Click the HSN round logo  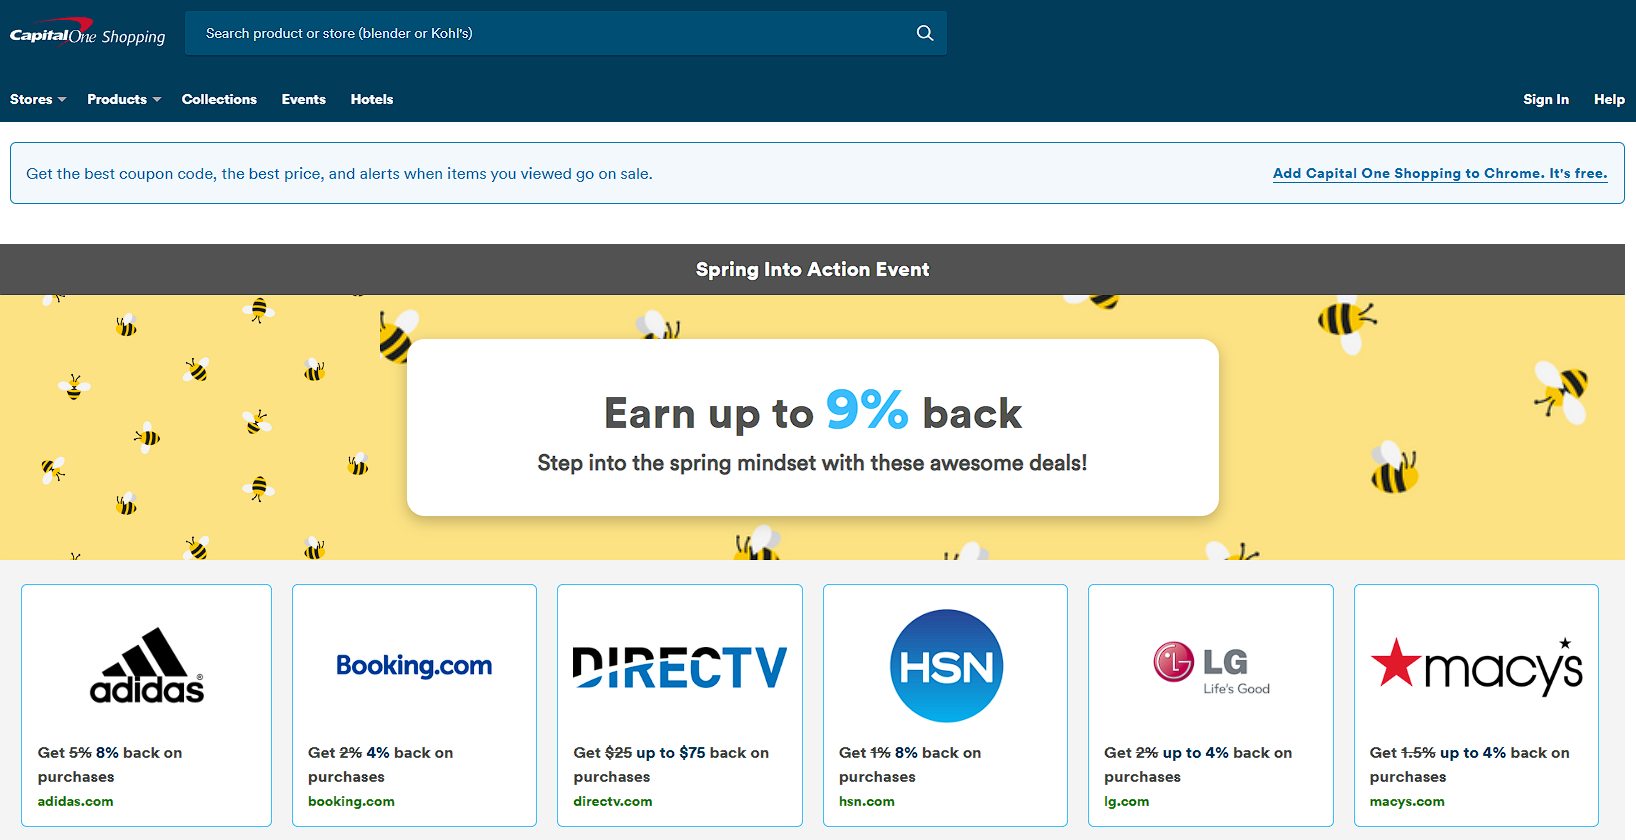(x=946, y=666)
